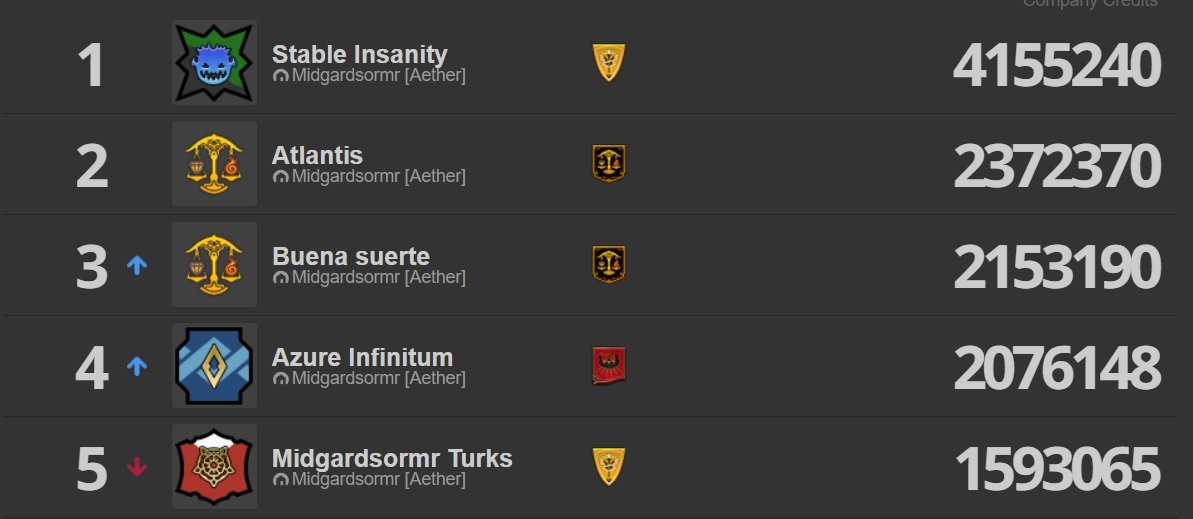The width and height of the screenshot is (1193, 519).
Task: Open the Midgardsormr Turks company link
Action: (392, 459)
